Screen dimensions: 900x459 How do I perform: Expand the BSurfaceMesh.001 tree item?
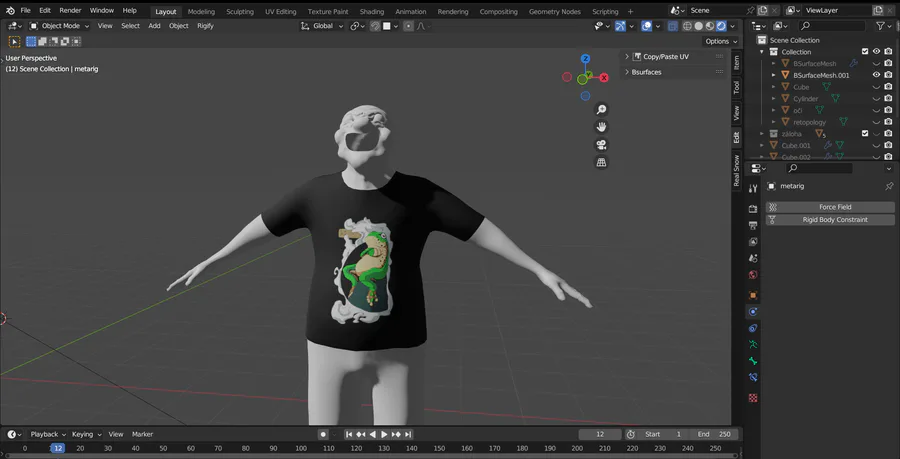(x=774, y=75)
